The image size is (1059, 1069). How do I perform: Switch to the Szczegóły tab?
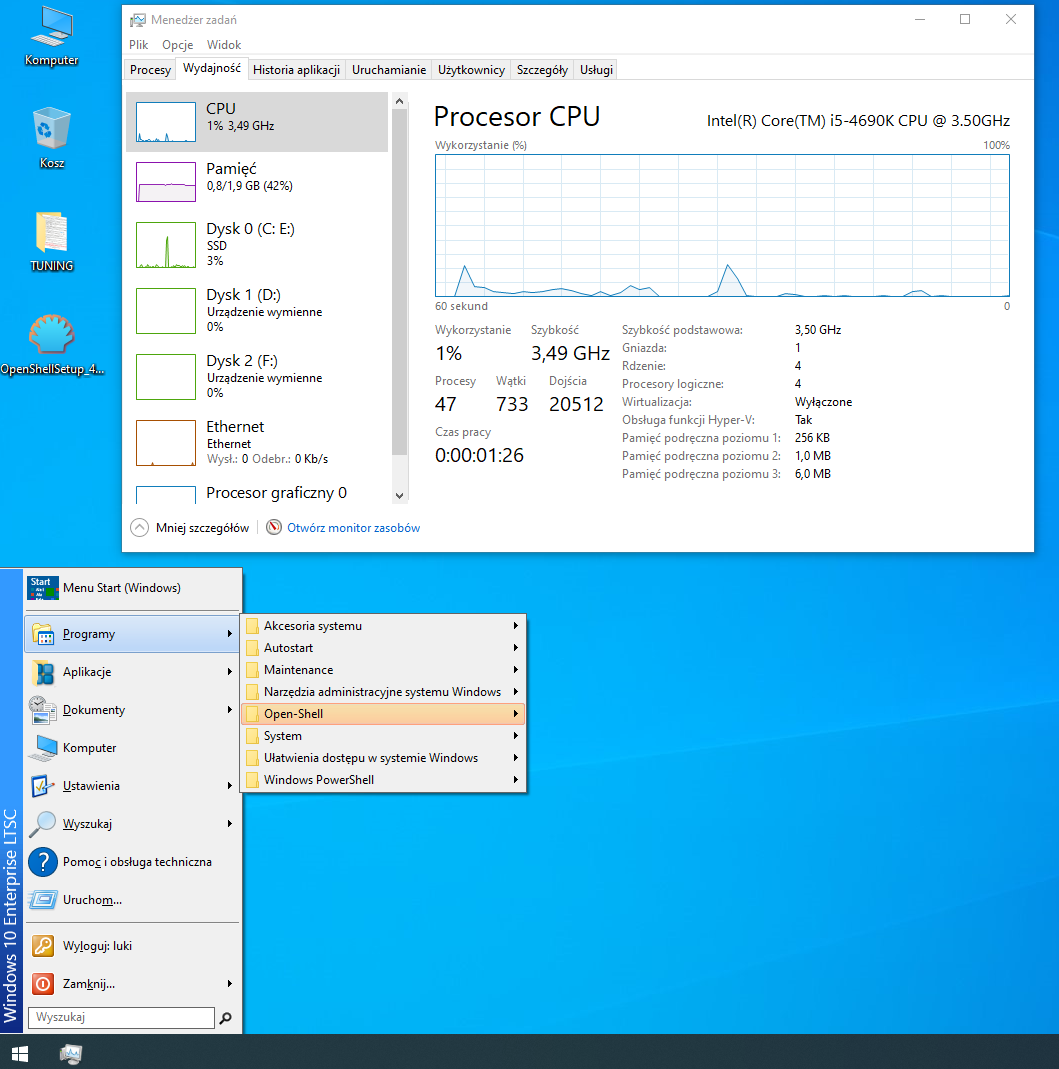542,70
